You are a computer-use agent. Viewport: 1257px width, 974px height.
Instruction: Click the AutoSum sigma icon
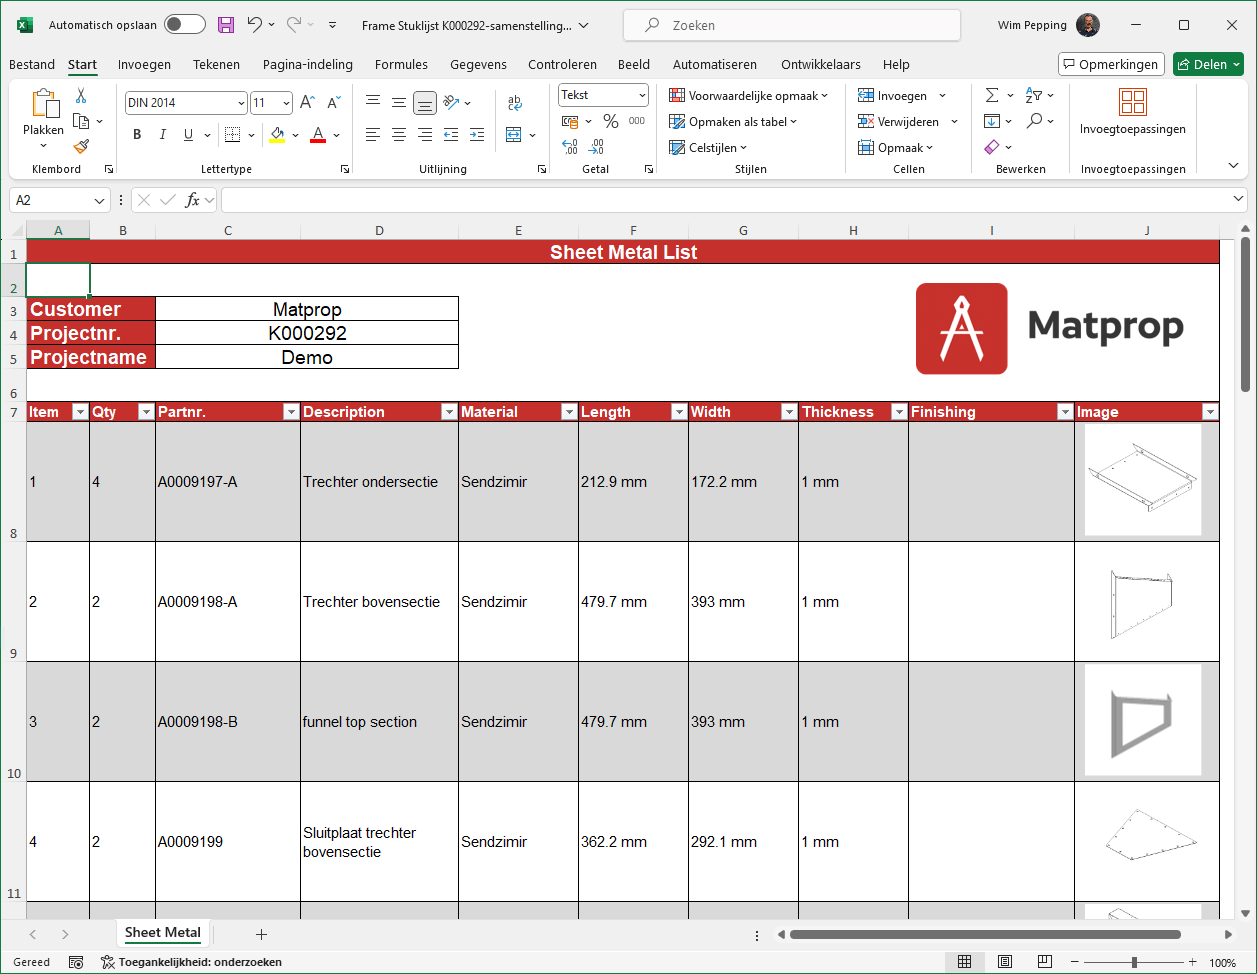coord(992,95)
